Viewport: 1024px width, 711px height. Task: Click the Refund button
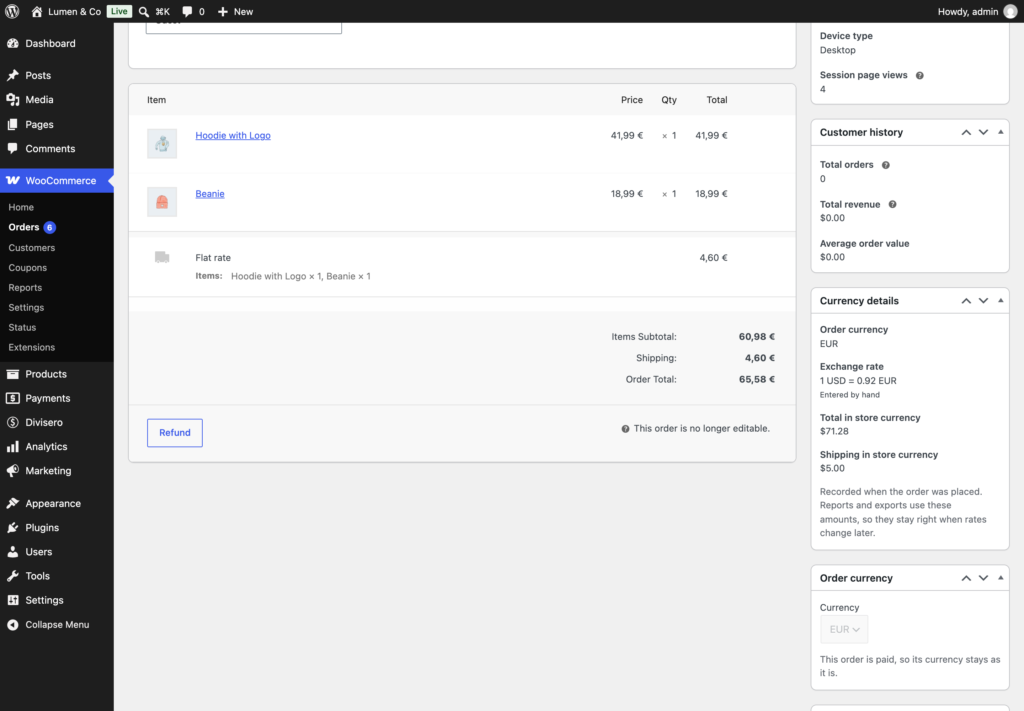click(174, 433)
